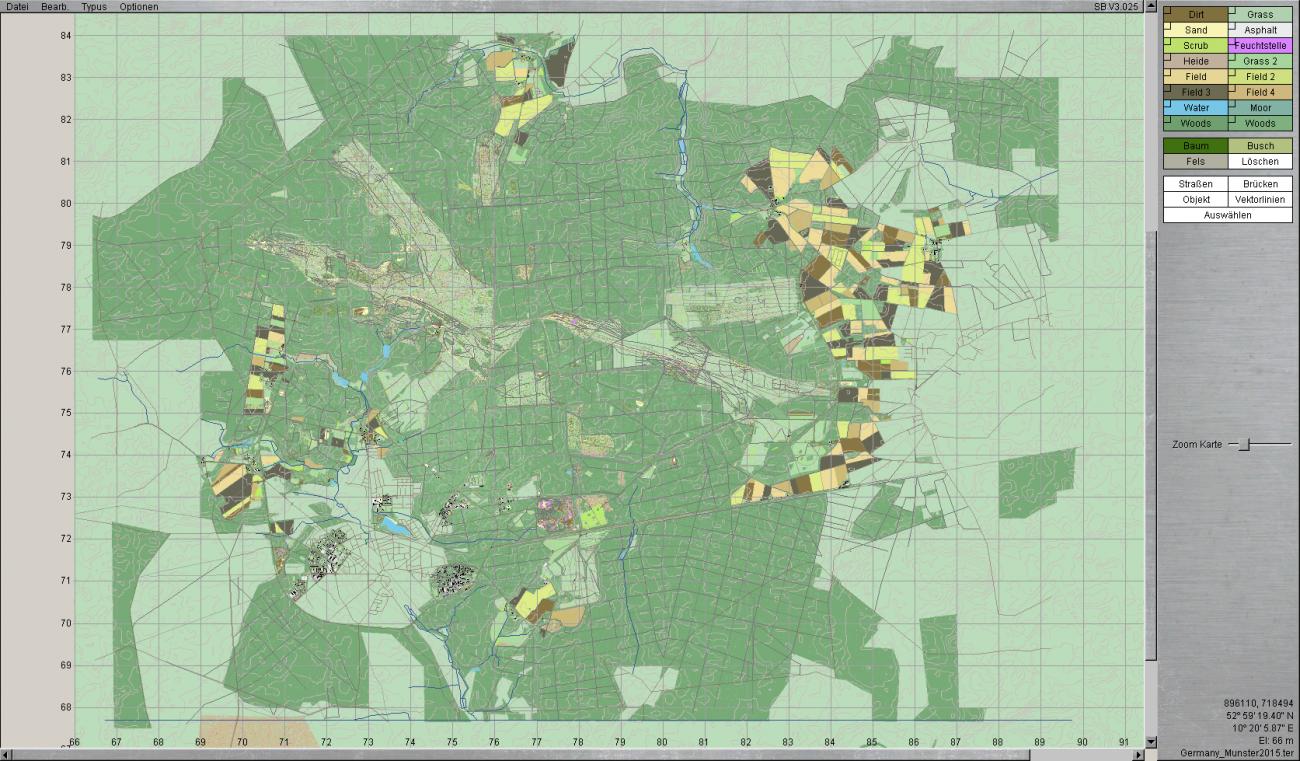The width and height of the screenshot is (1300, 761).
Task: Choose the Water terrain swatch
Action: pos(1196,108)
